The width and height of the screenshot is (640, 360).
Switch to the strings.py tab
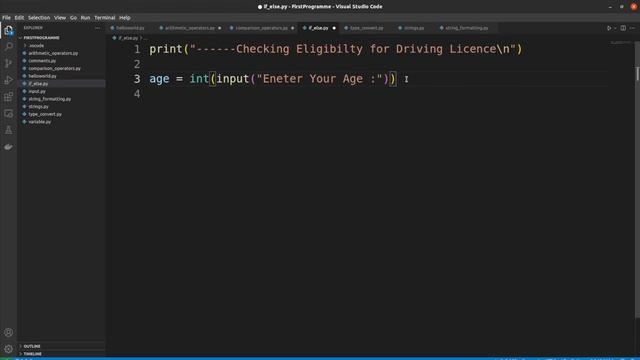(414, 28)
